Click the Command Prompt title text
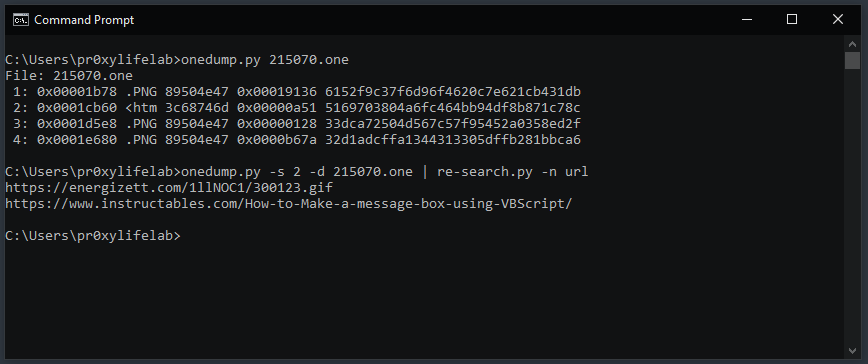Screen dimensions: 868x364 84,20
